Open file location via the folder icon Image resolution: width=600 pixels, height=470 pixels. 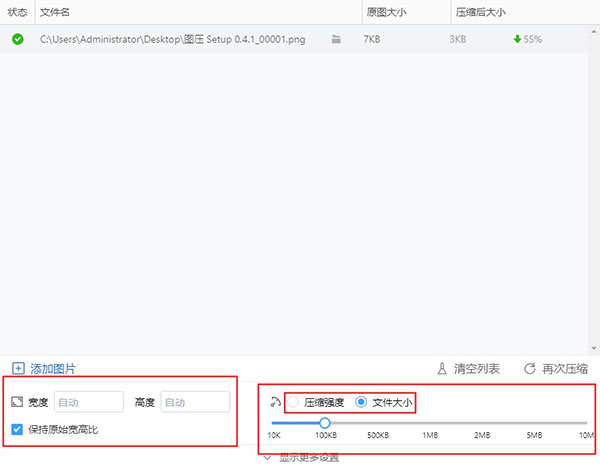pos(336,39)
